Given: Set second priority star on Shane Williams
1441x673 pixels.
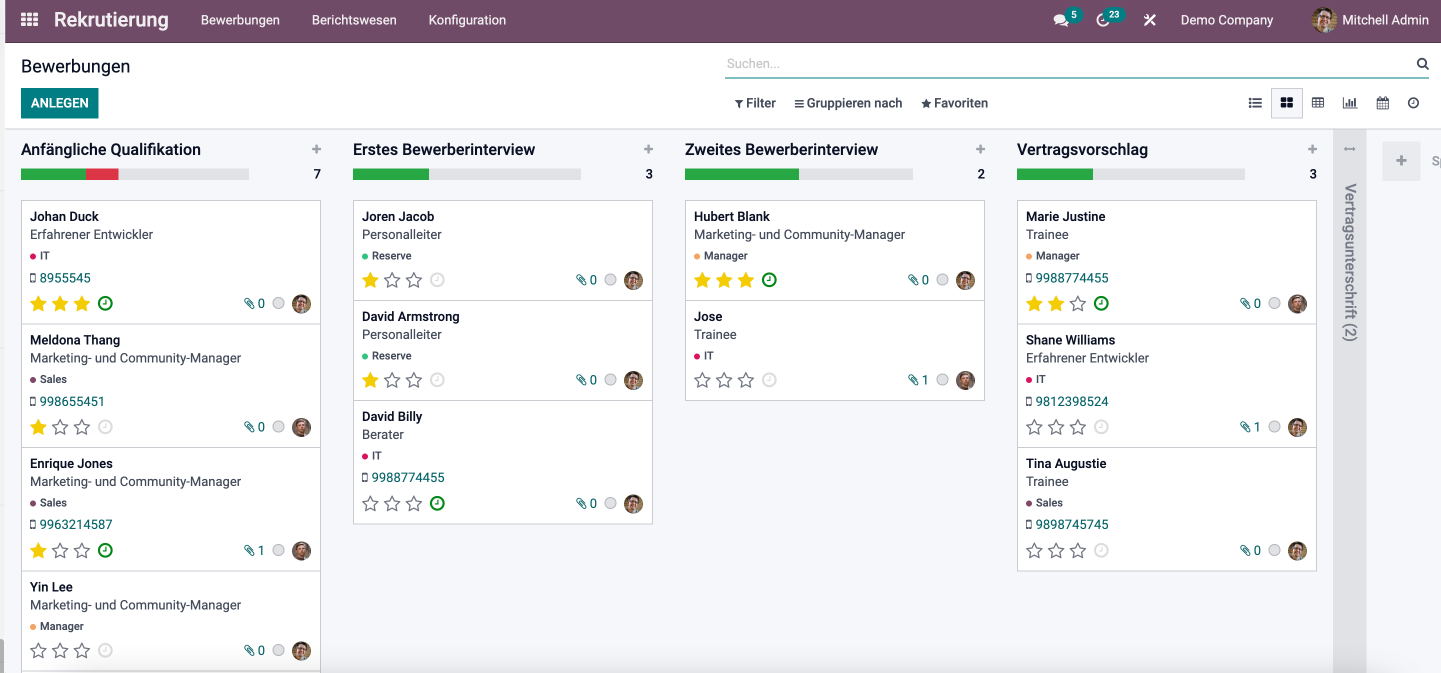Looking at the screenshot, I should [1056, 427].
